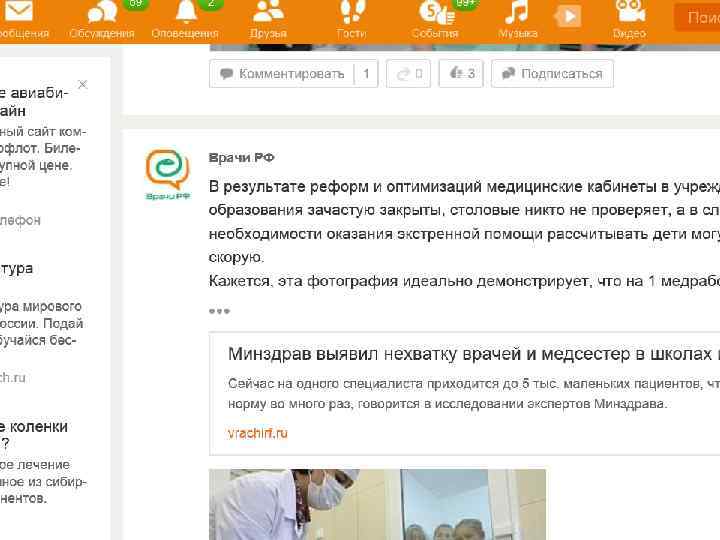The image size is (720, 540).
Task: Open the Сообщения envelope icon
Action: tap(18, 11)
